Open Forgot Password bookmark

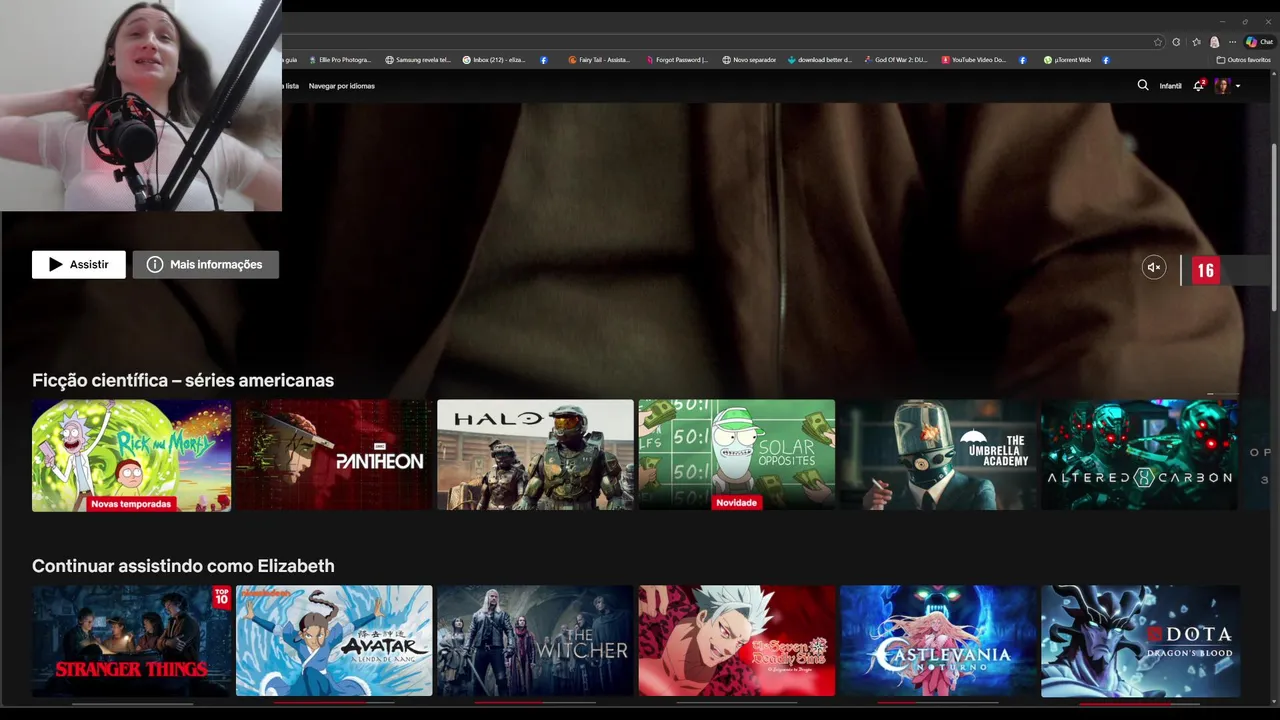(677, 60)
